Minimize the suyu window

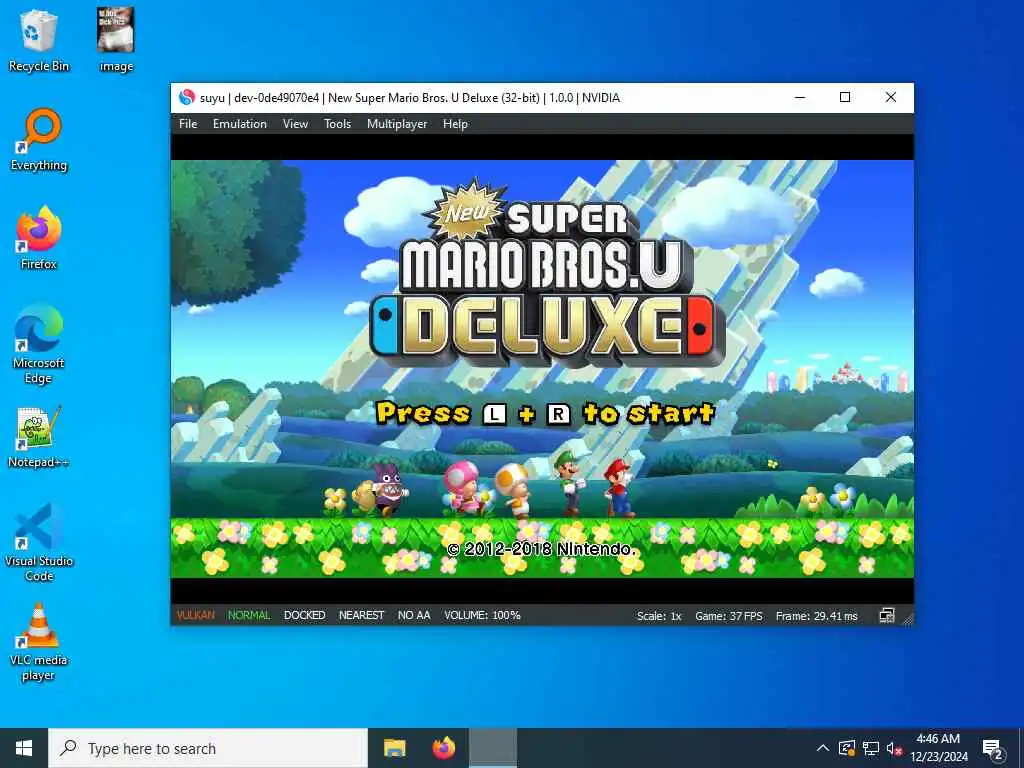(x=800, y=97)
